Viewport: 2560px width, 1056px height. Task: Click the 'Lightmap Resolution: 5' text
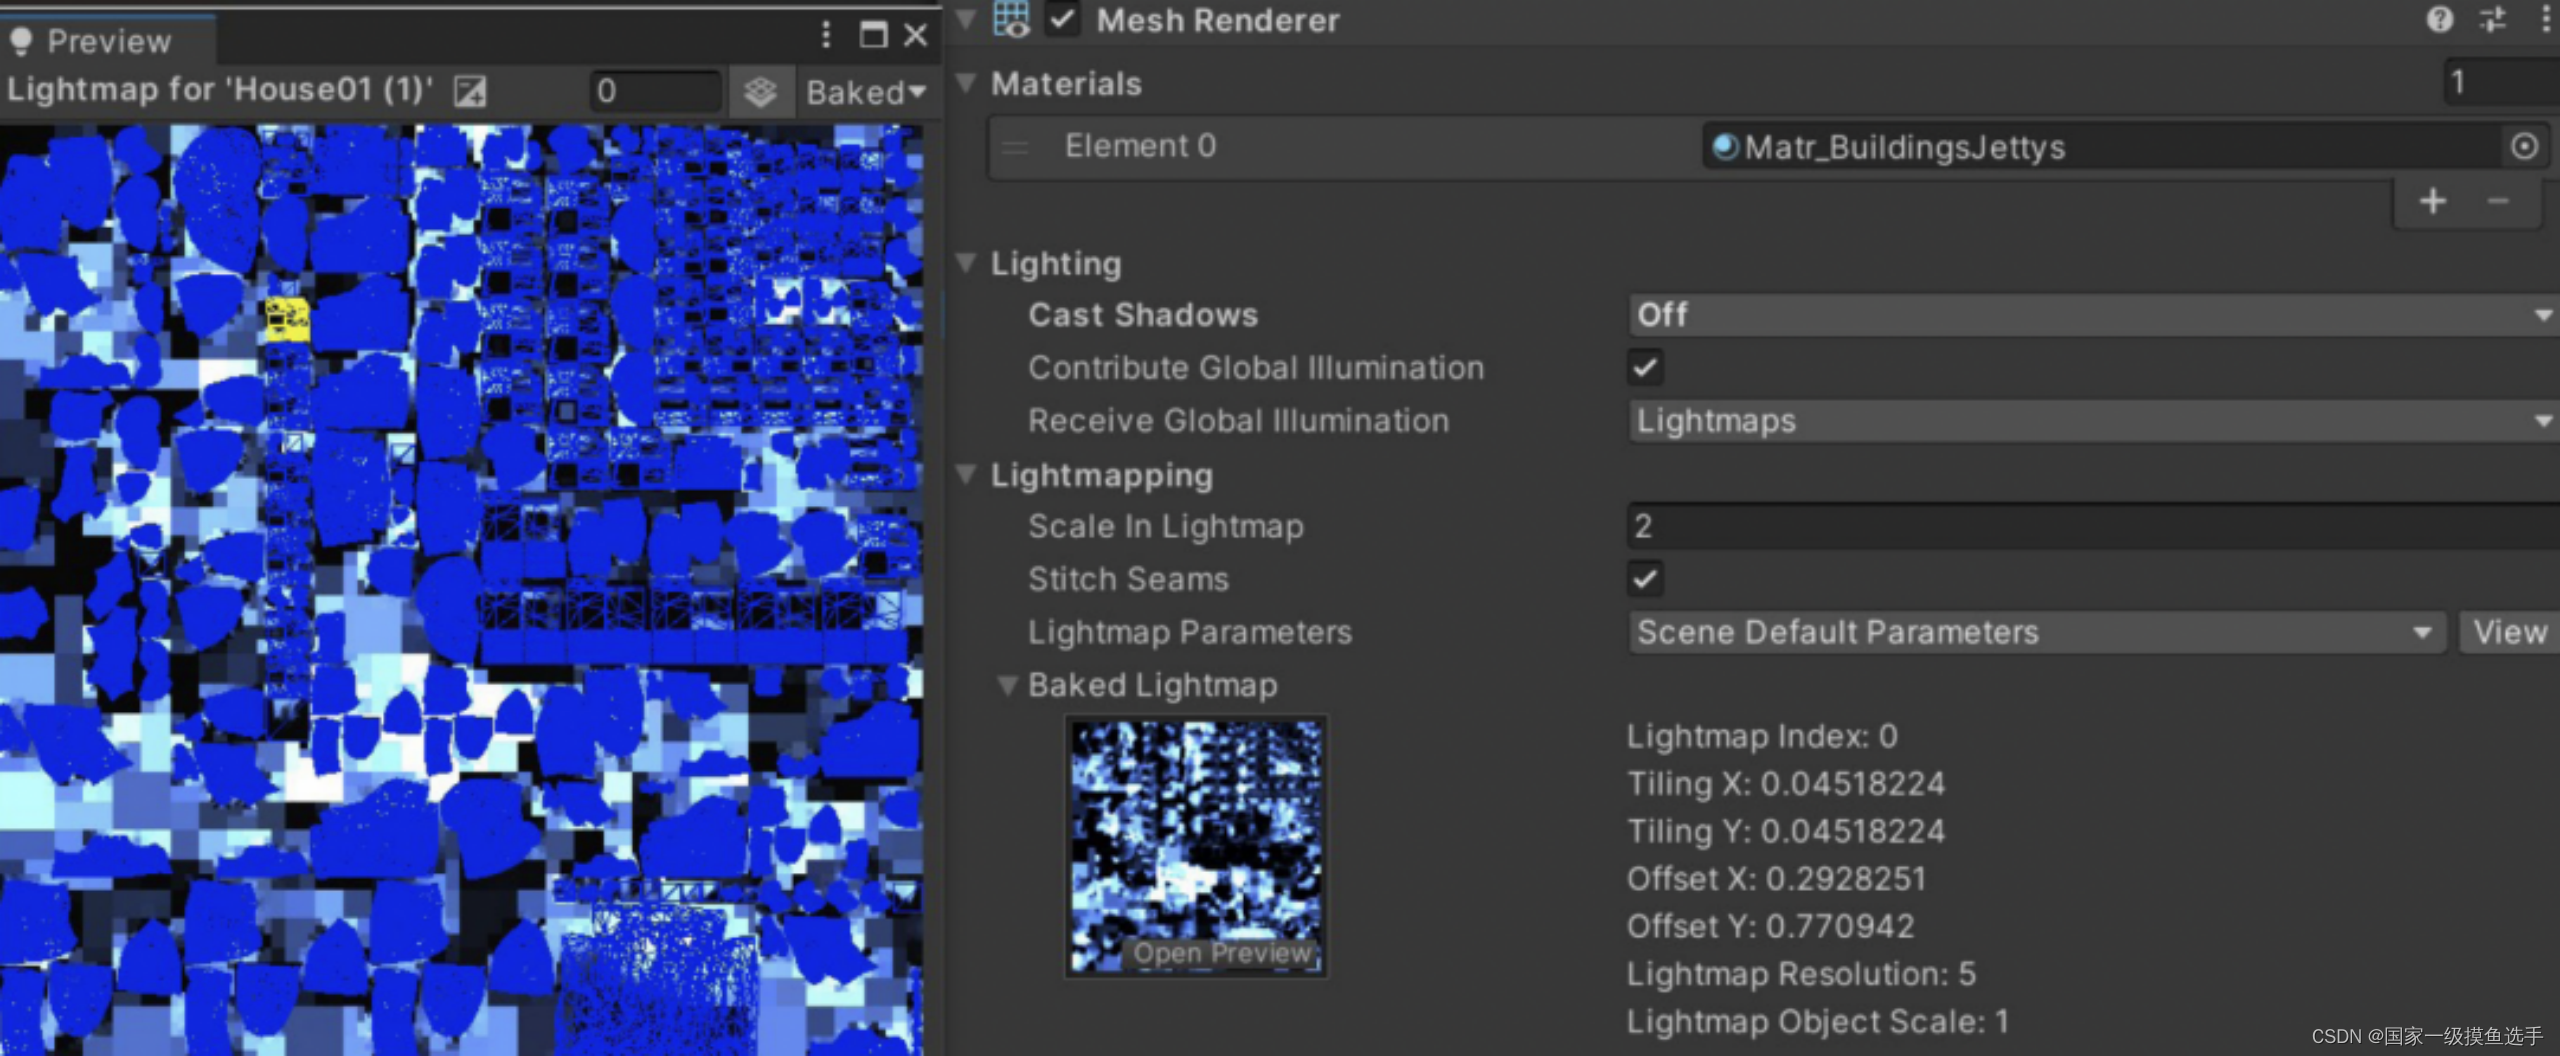click(x=1801, y=974)
